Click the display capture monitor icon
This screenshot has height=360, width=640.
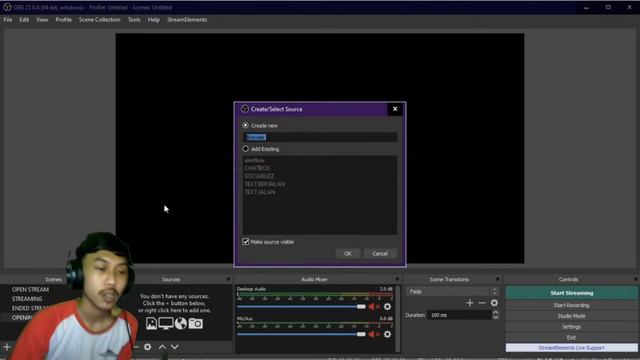click(166, 323)
